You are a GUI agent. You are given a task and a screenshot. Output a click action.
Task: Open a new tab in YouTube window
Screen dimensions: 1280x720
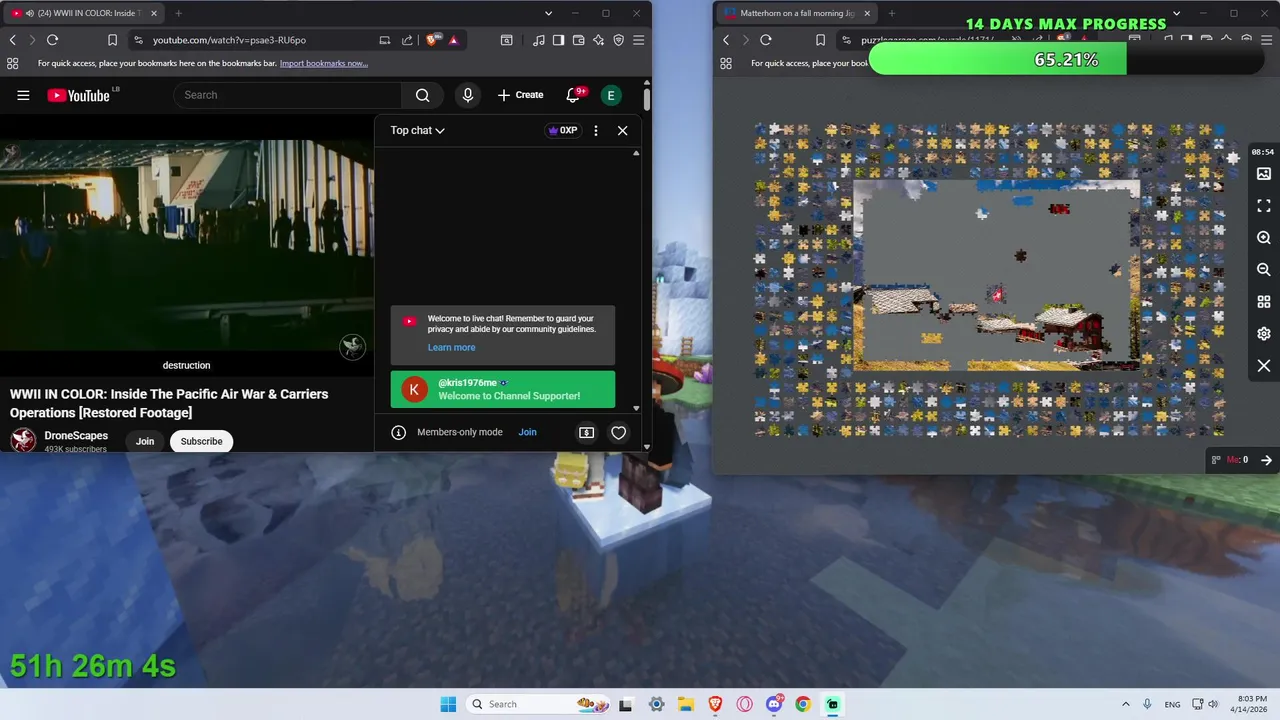click(178, 13)
